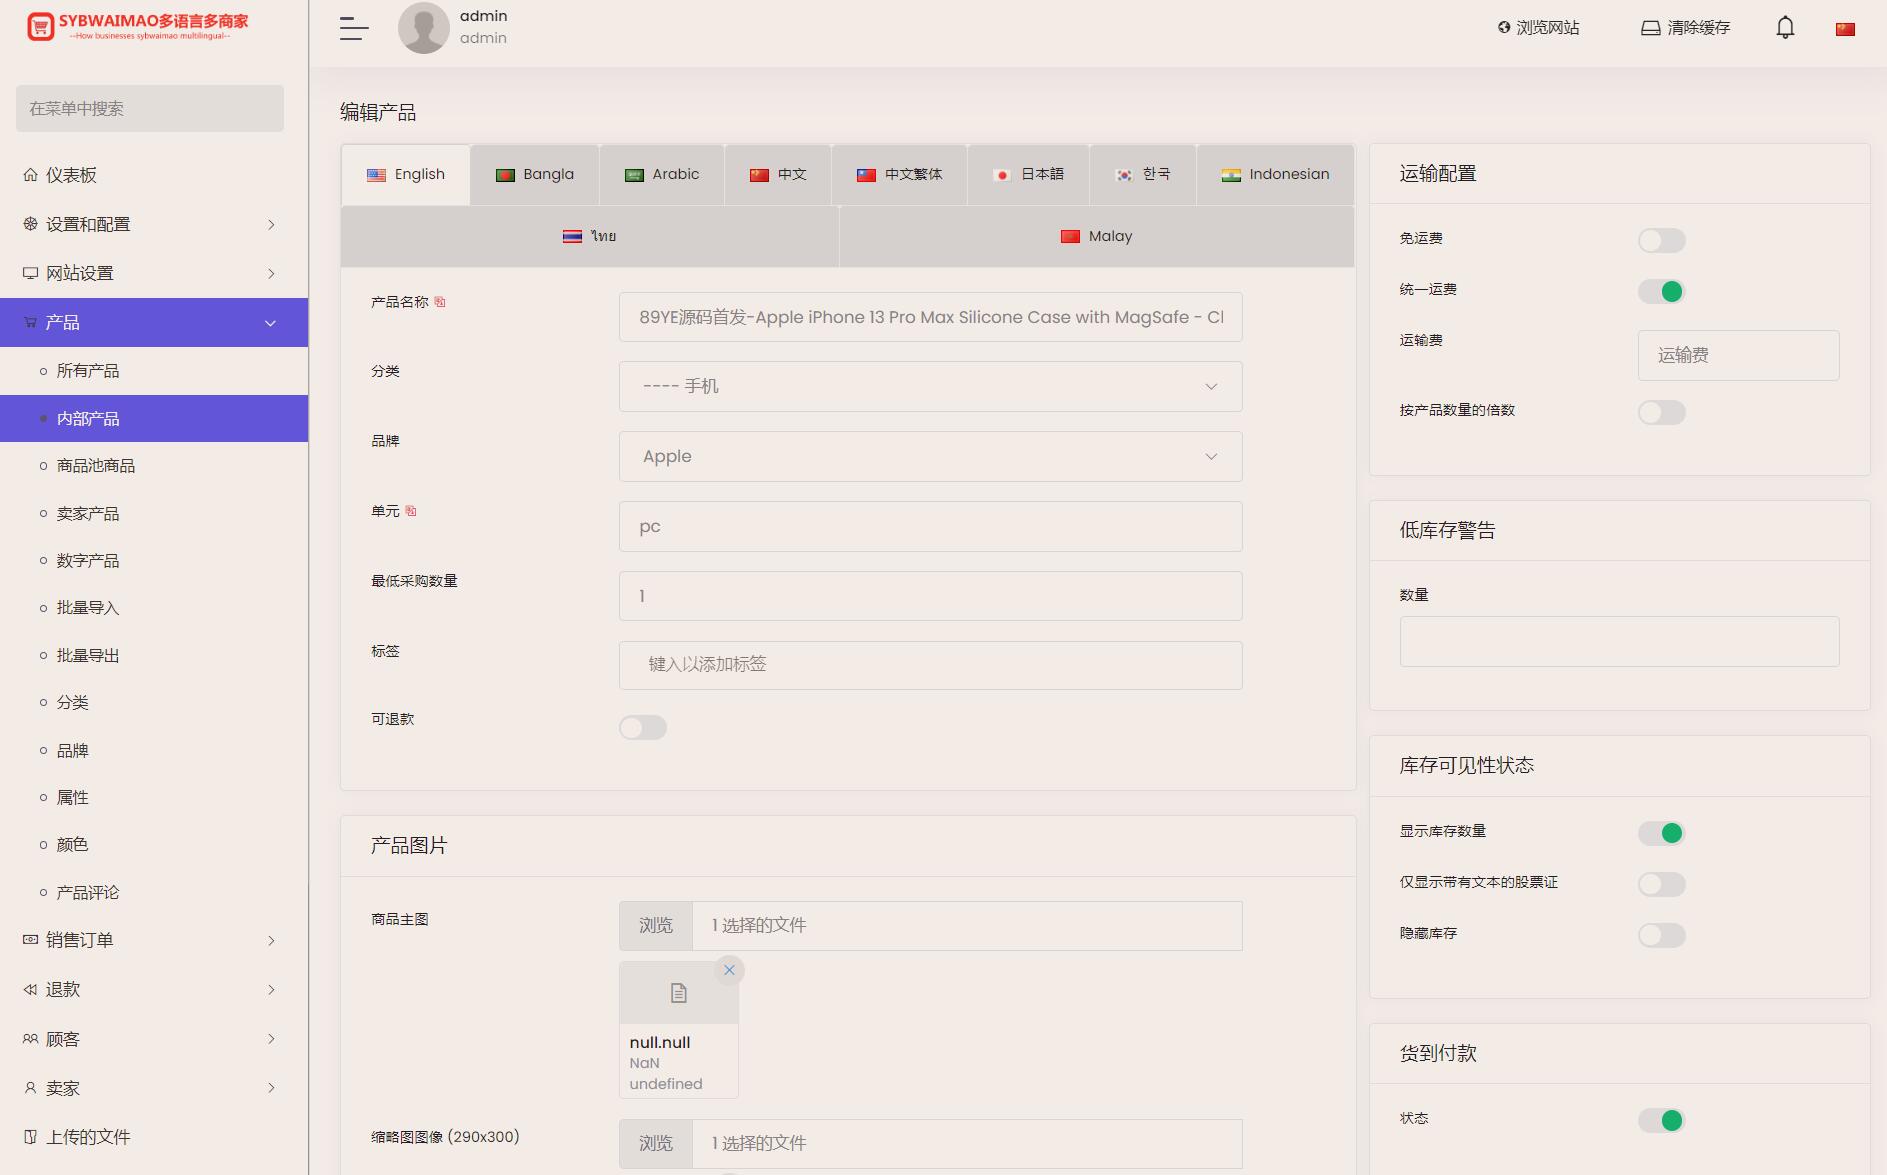Expand 卖家 menu

154,1088
